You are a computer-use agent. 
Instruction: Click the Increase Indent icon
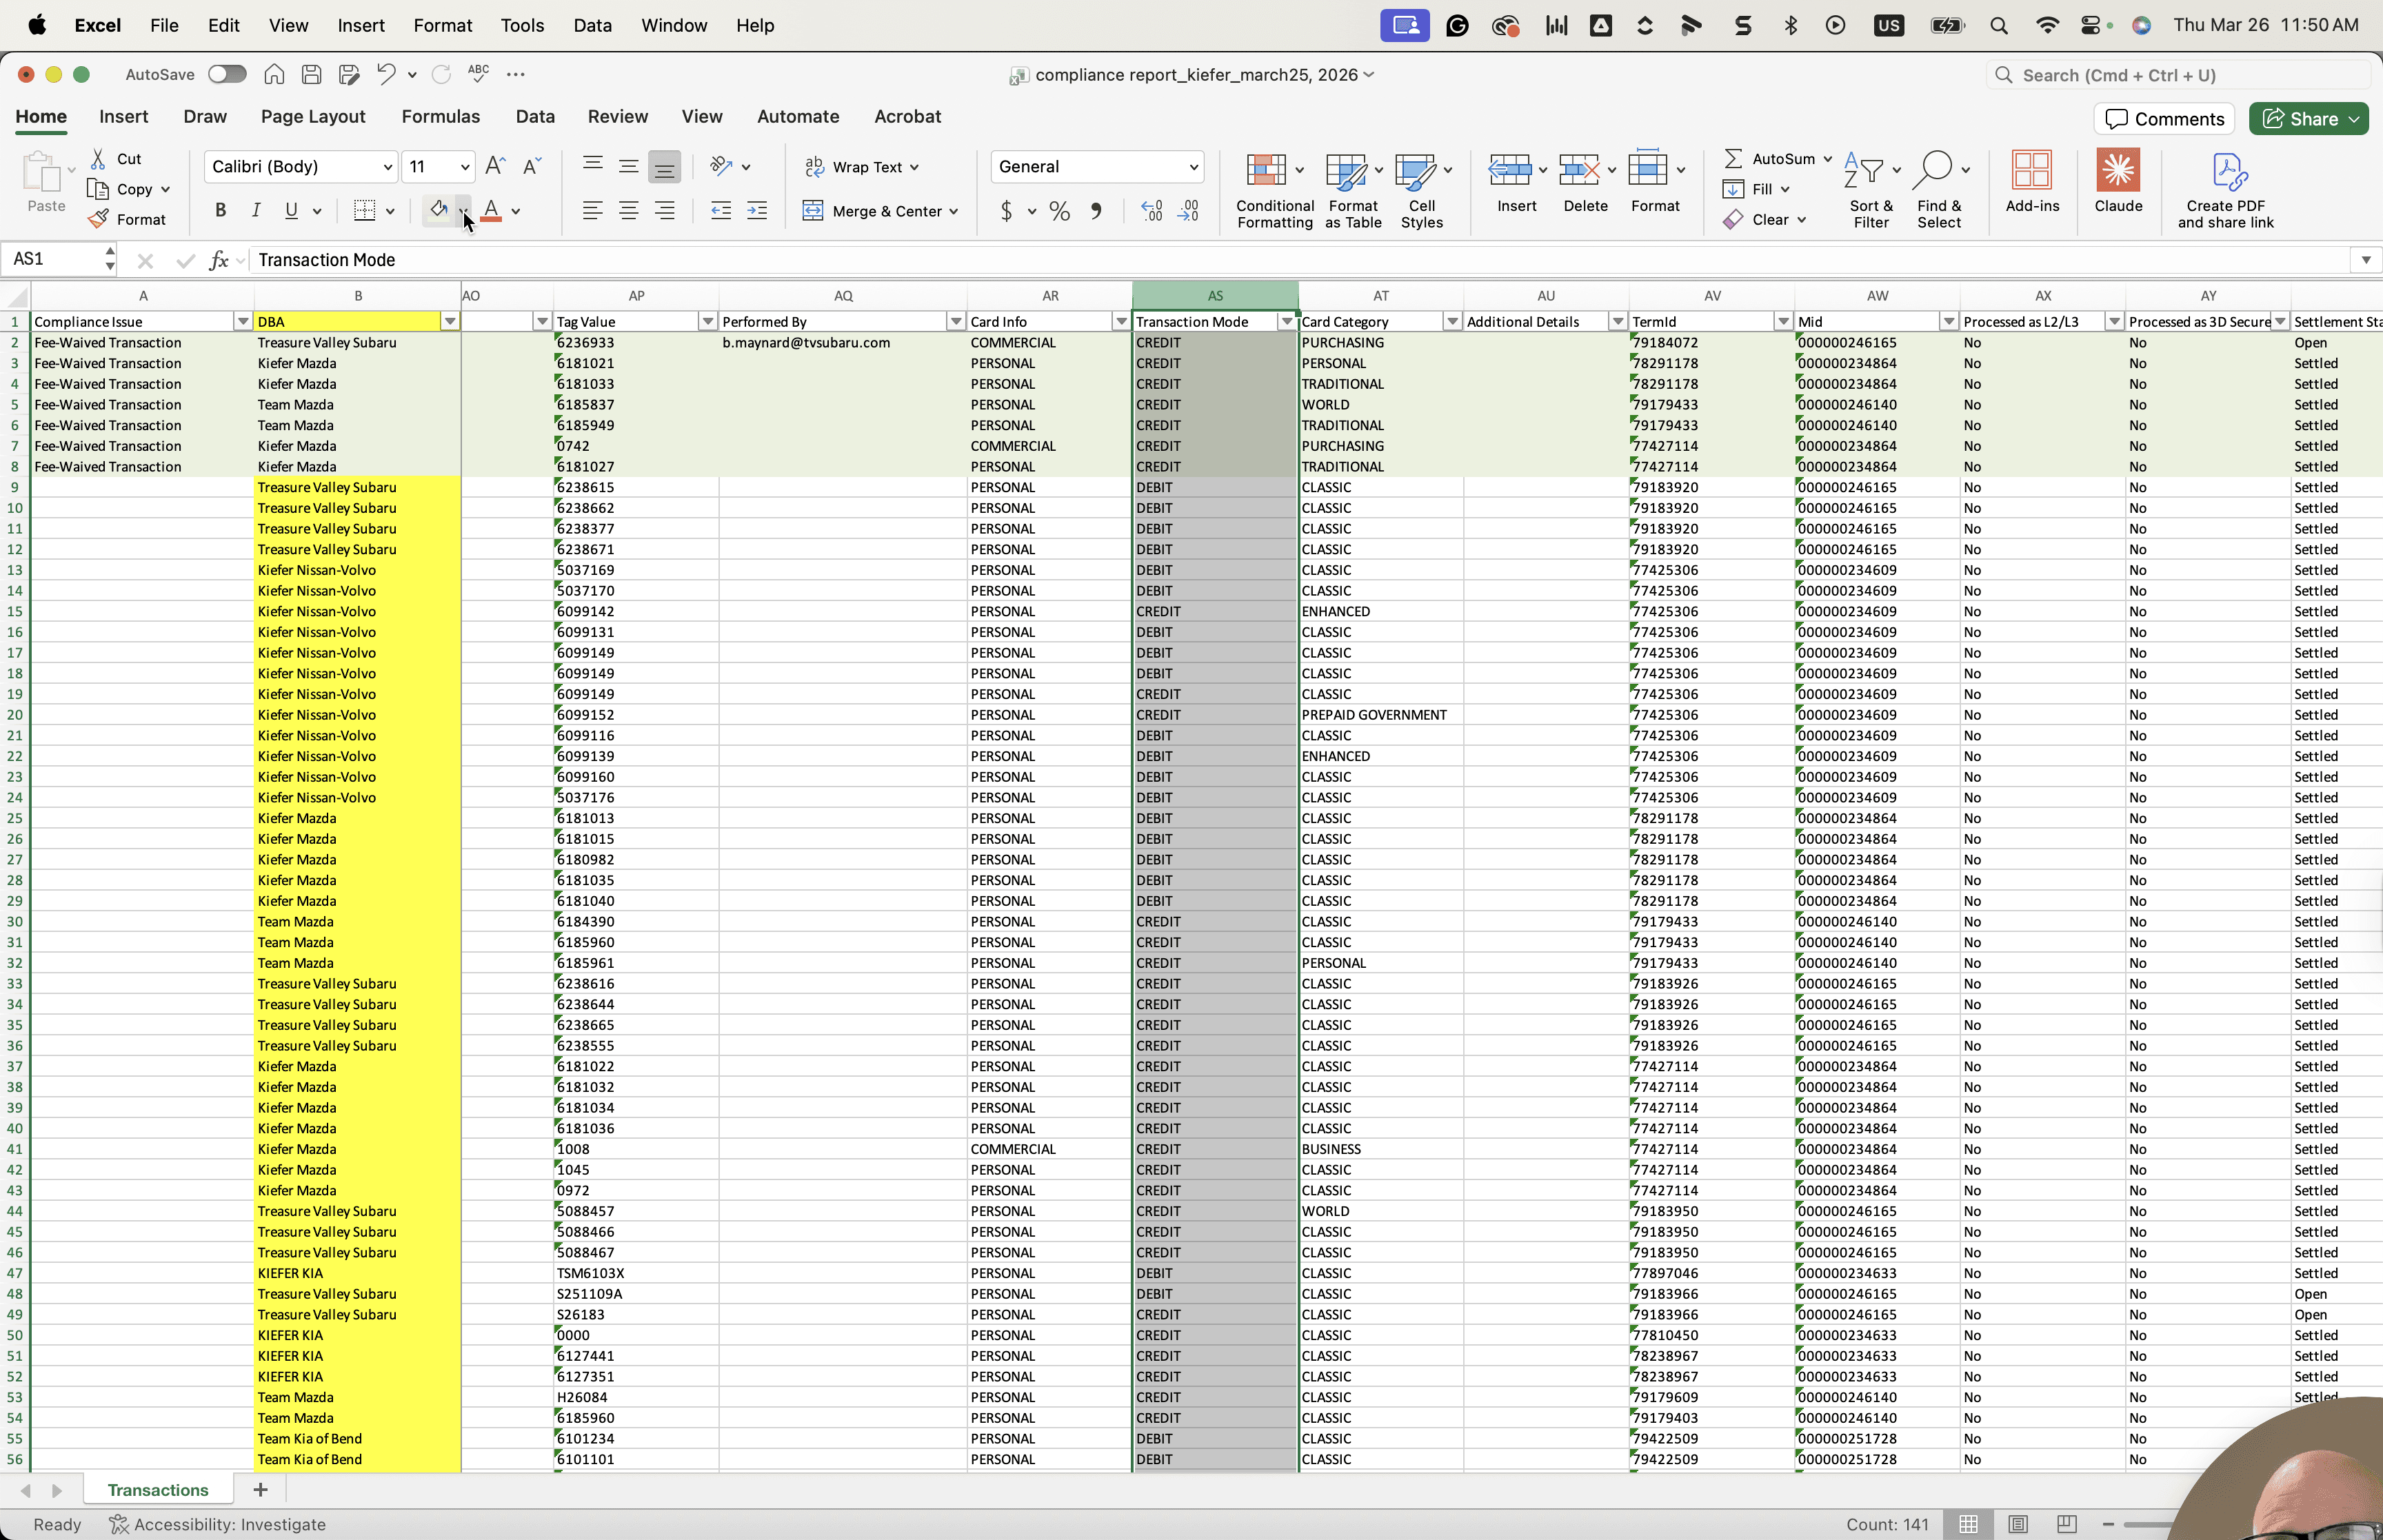pyautogui.click(x=757, y=210)
